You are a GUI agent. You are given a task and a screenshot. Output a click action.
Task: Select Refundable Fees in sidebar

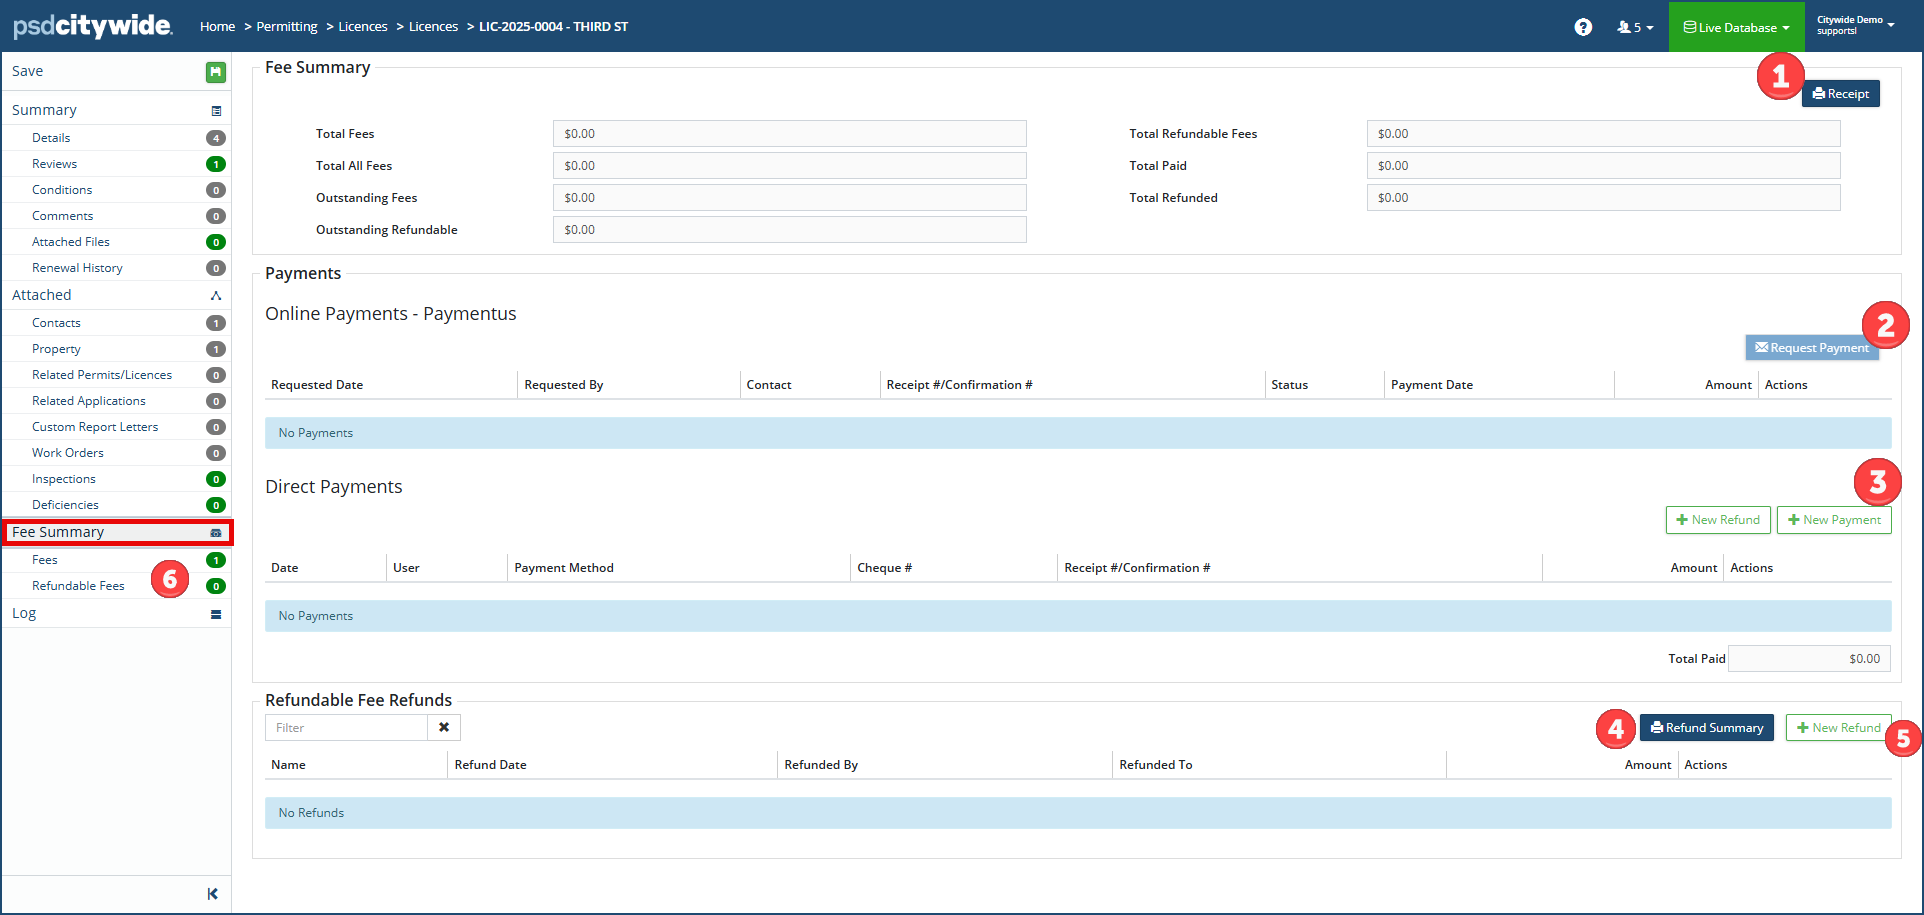(x=78, y=586)
